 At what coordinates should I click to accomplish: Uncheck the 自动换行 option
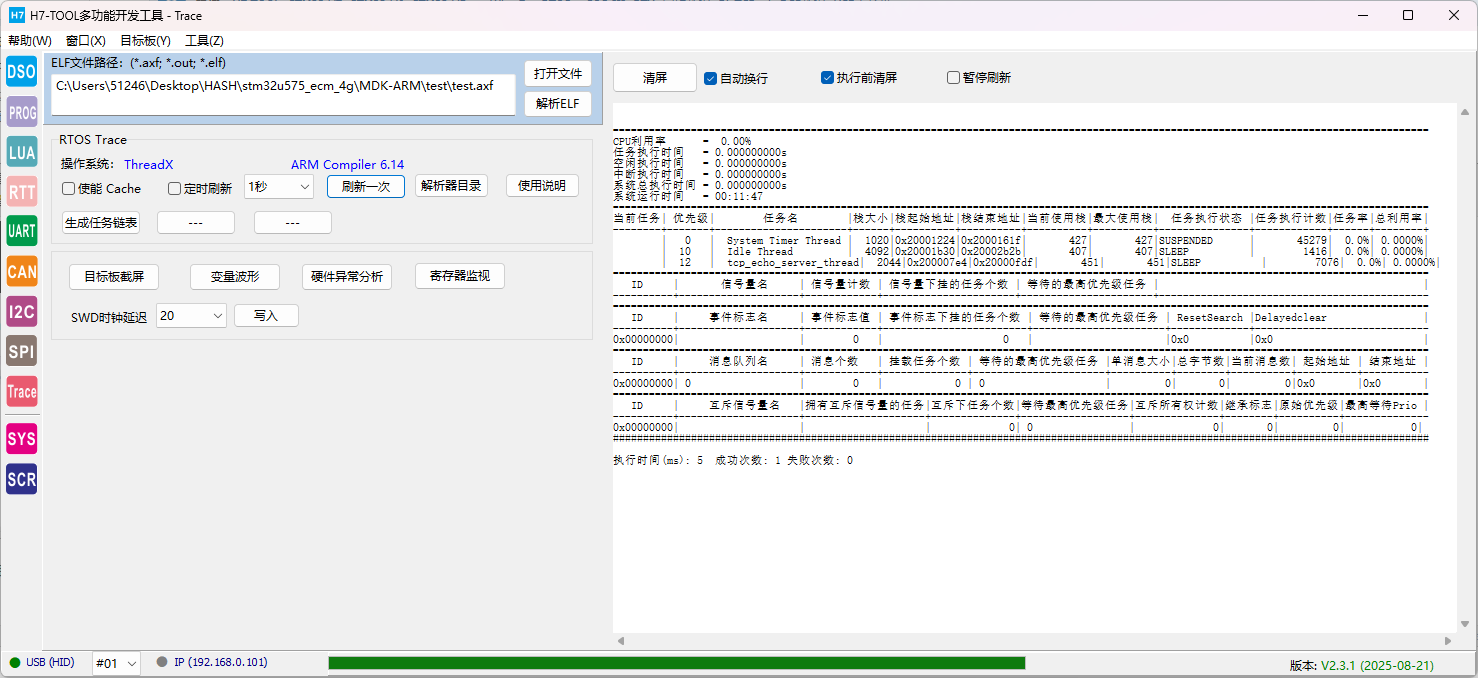click(711, 78)
